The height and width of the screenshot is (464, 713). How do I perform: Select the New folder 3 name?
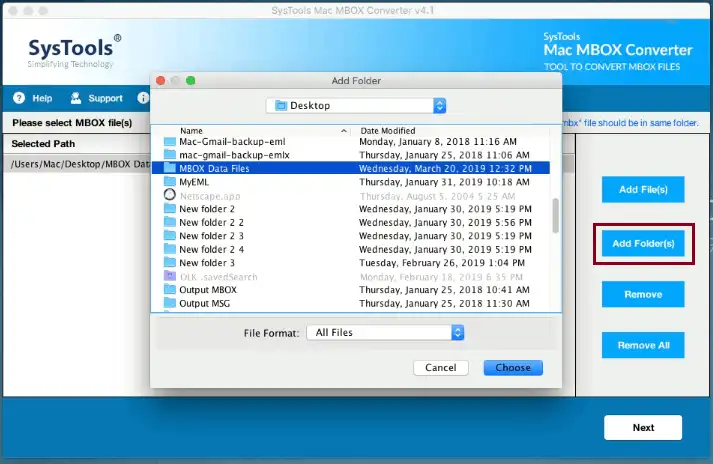point(207,262)
